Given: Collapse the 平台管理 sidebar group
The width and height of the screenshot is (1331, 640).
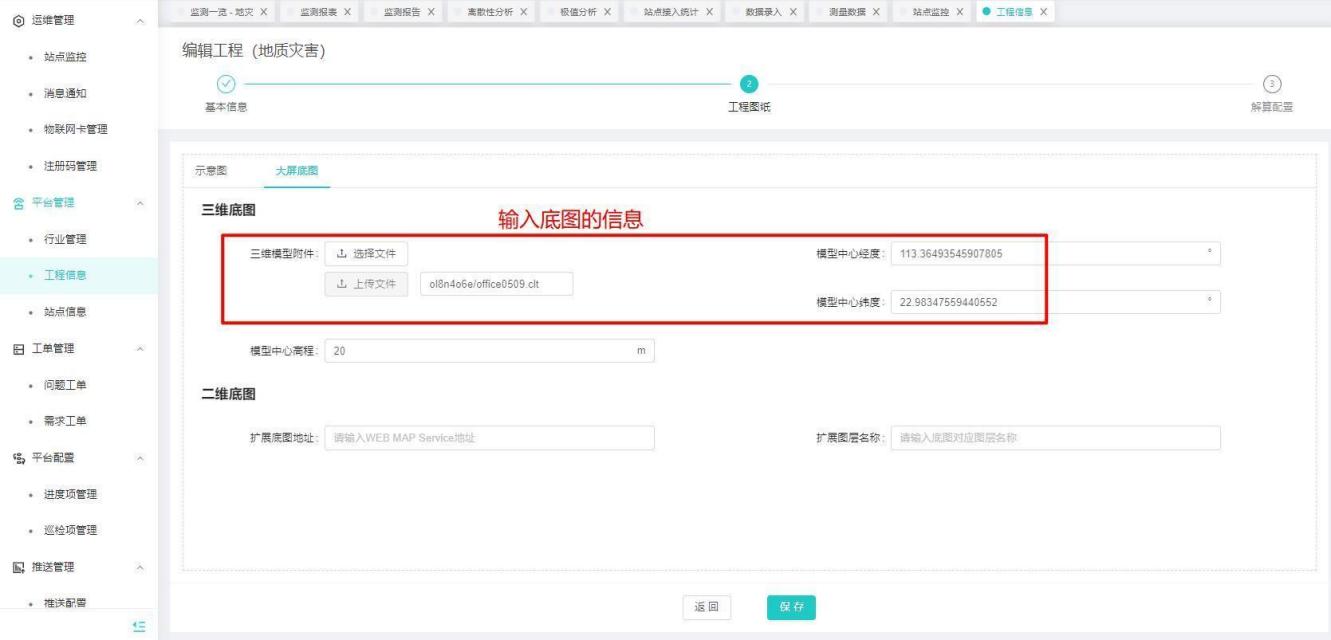Looking at the screenshot, I should click(140, 203).
